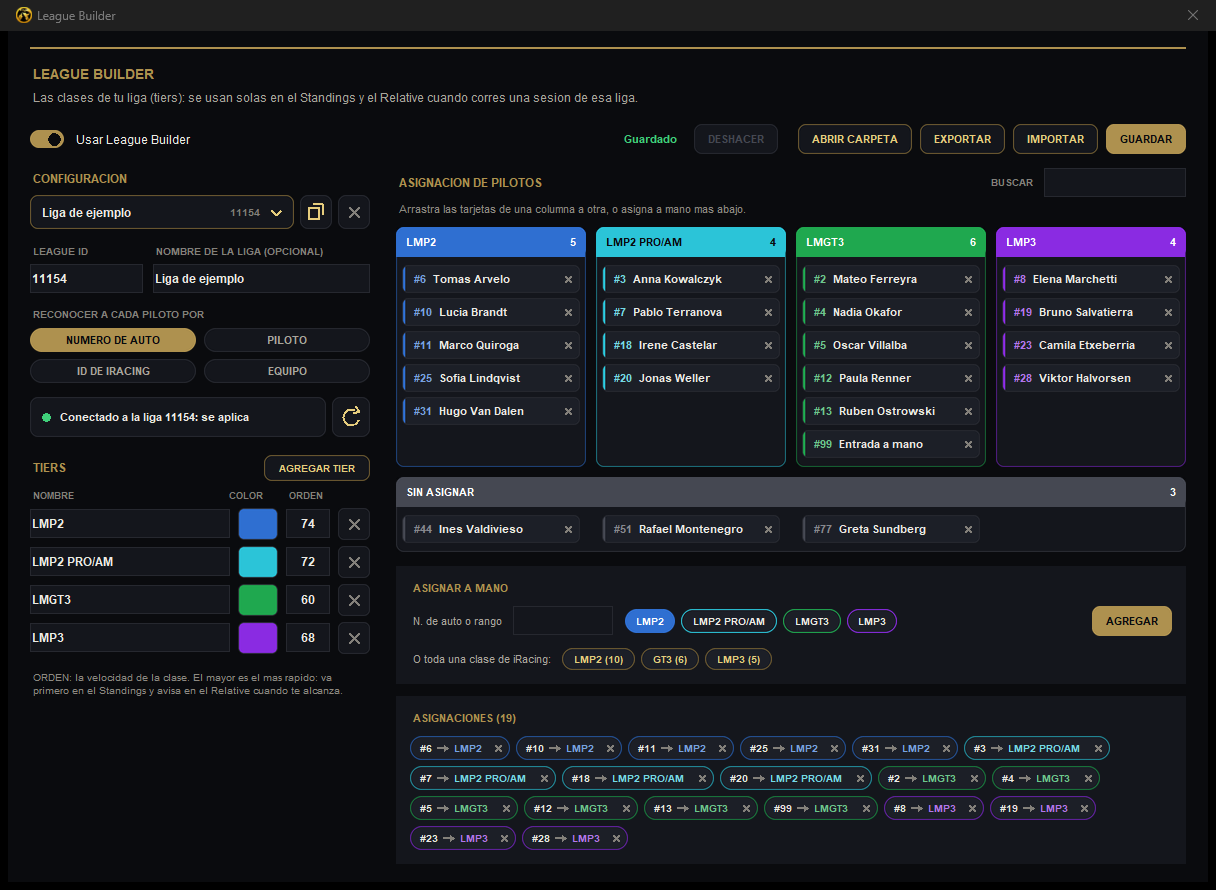Remove the #19 → LMP3 assignment
This screenshot has height=890, width=1216.
1084,808
